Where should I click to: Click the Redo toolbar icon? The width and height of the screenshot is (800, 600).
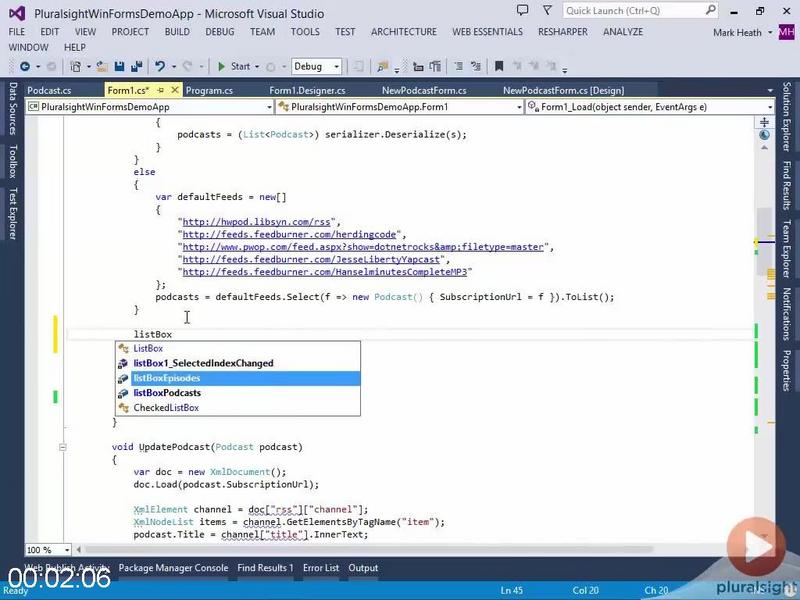pos(187,66)
